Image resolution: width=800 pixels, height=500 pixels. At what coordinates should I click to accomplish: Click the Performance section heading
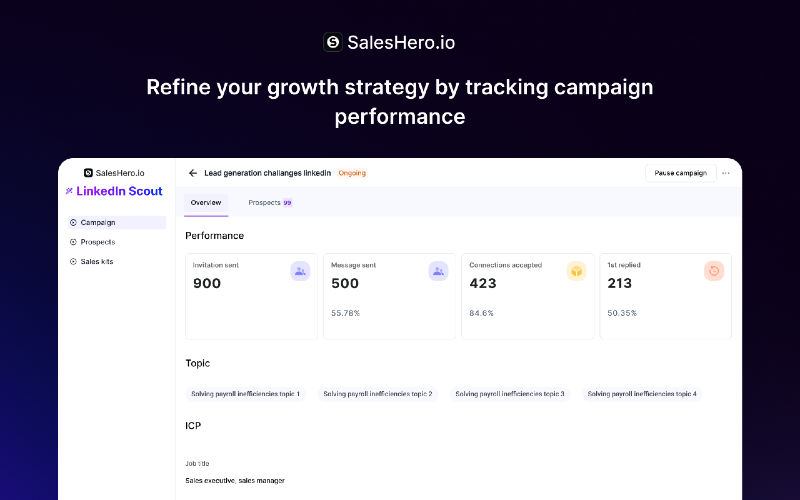215,236
